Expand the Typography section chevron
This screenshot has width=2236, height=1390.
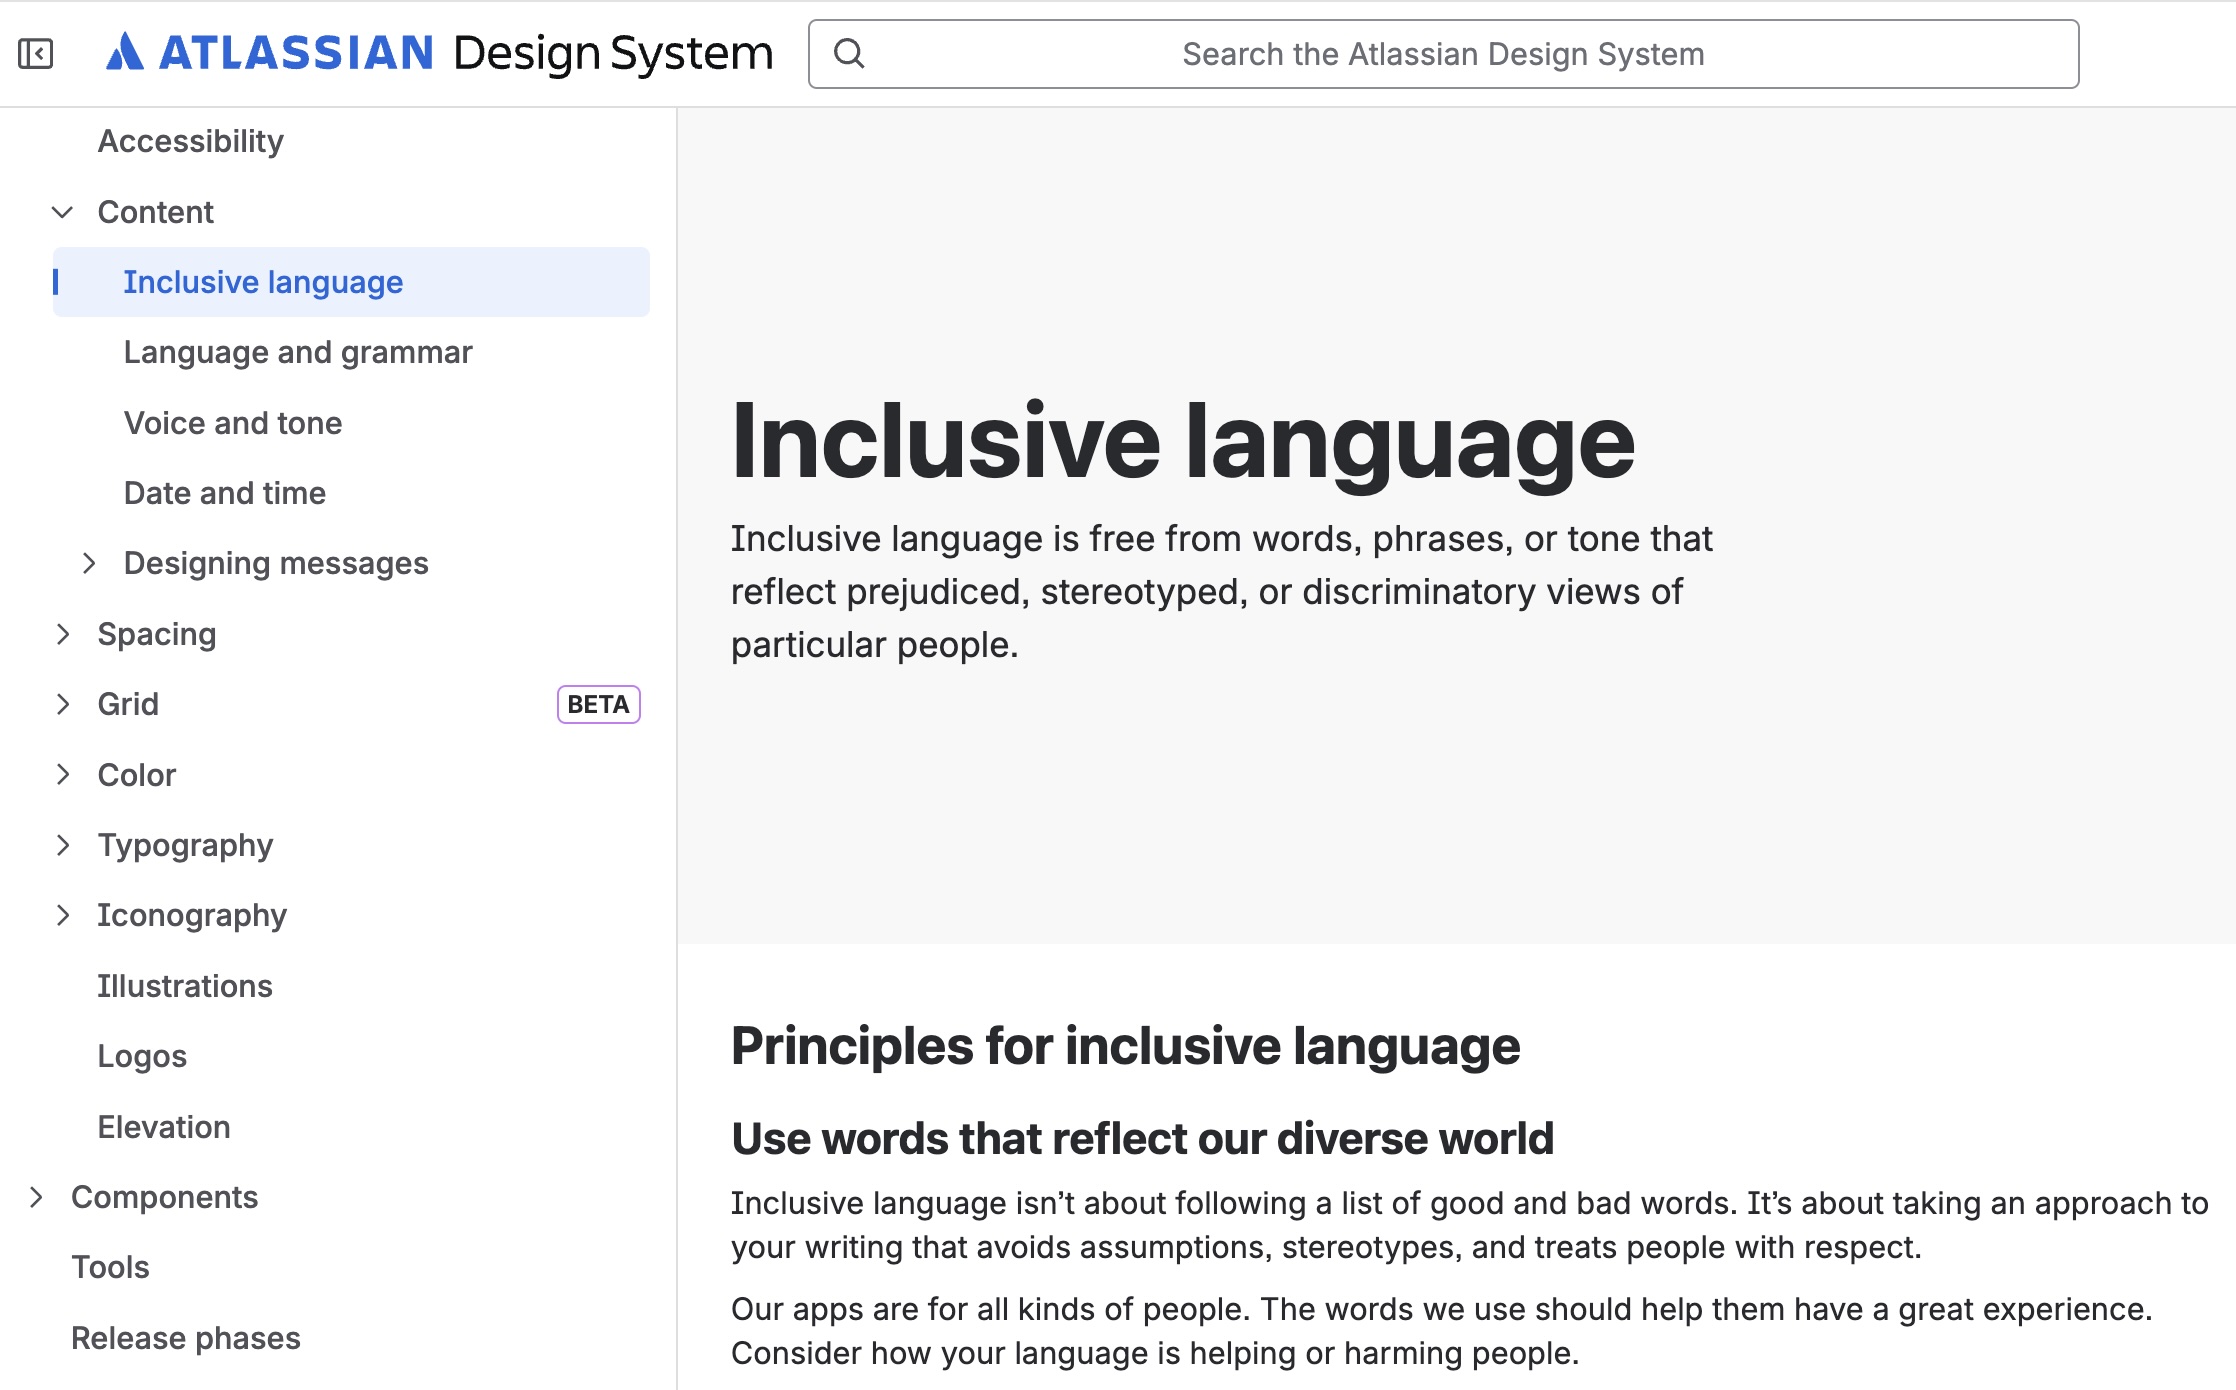point(63,845)
